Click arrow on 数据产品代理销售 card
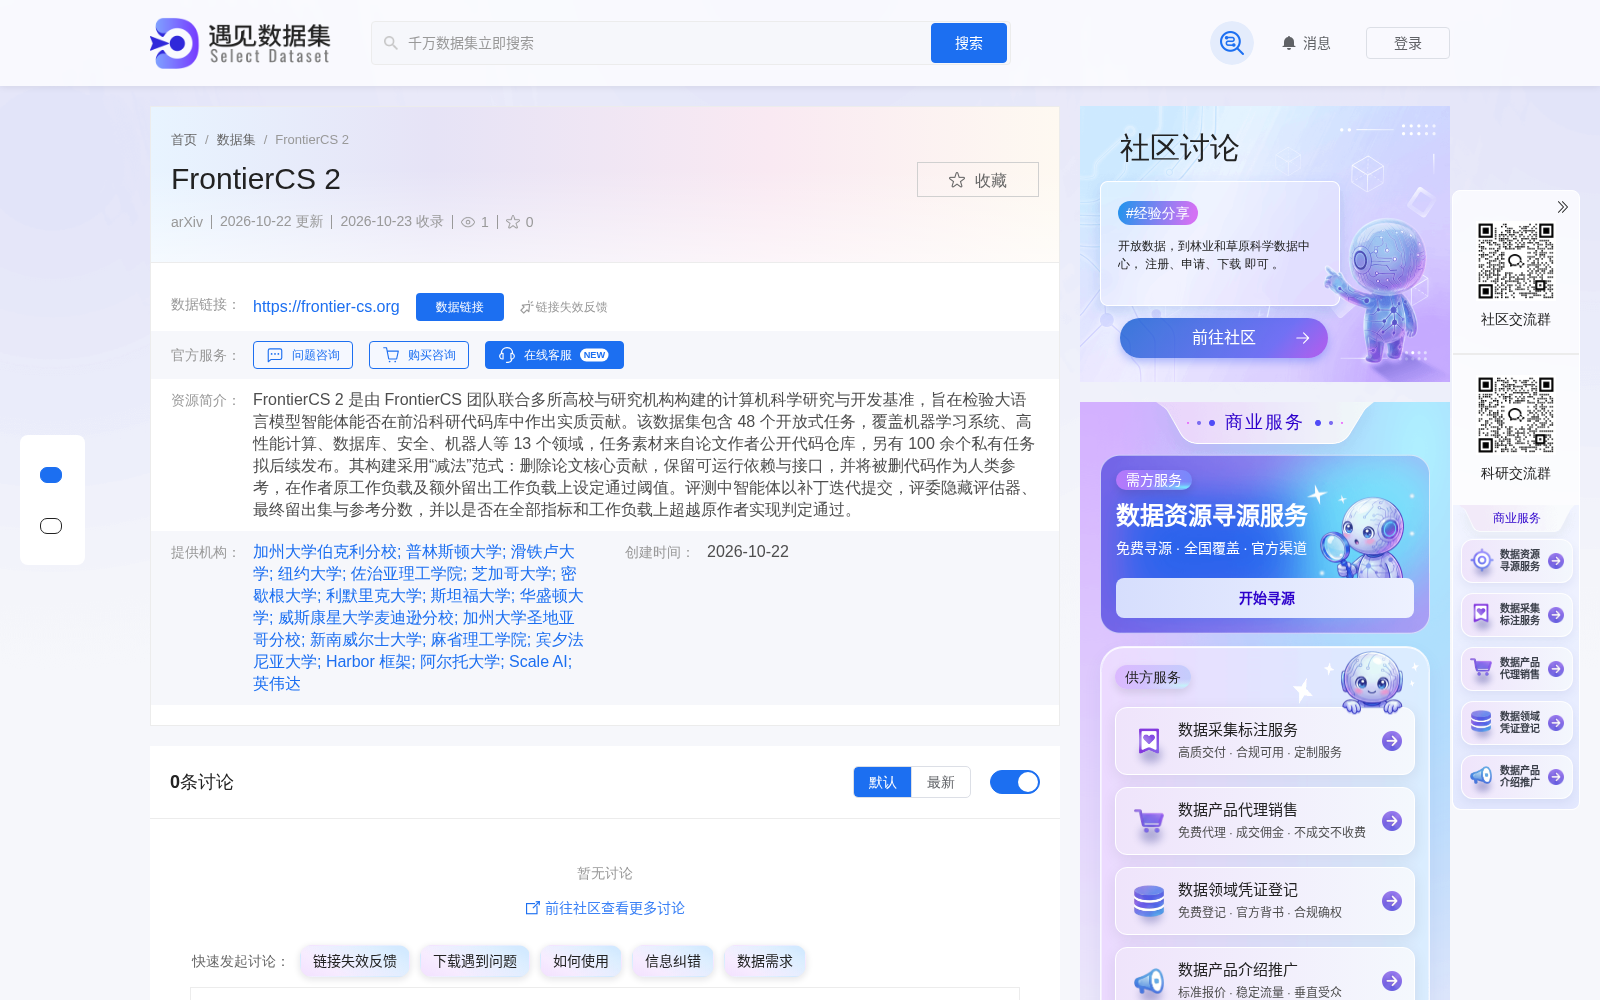Image resolution: width=1600 pixels, height=1000 pixels. coord(1392,821)
